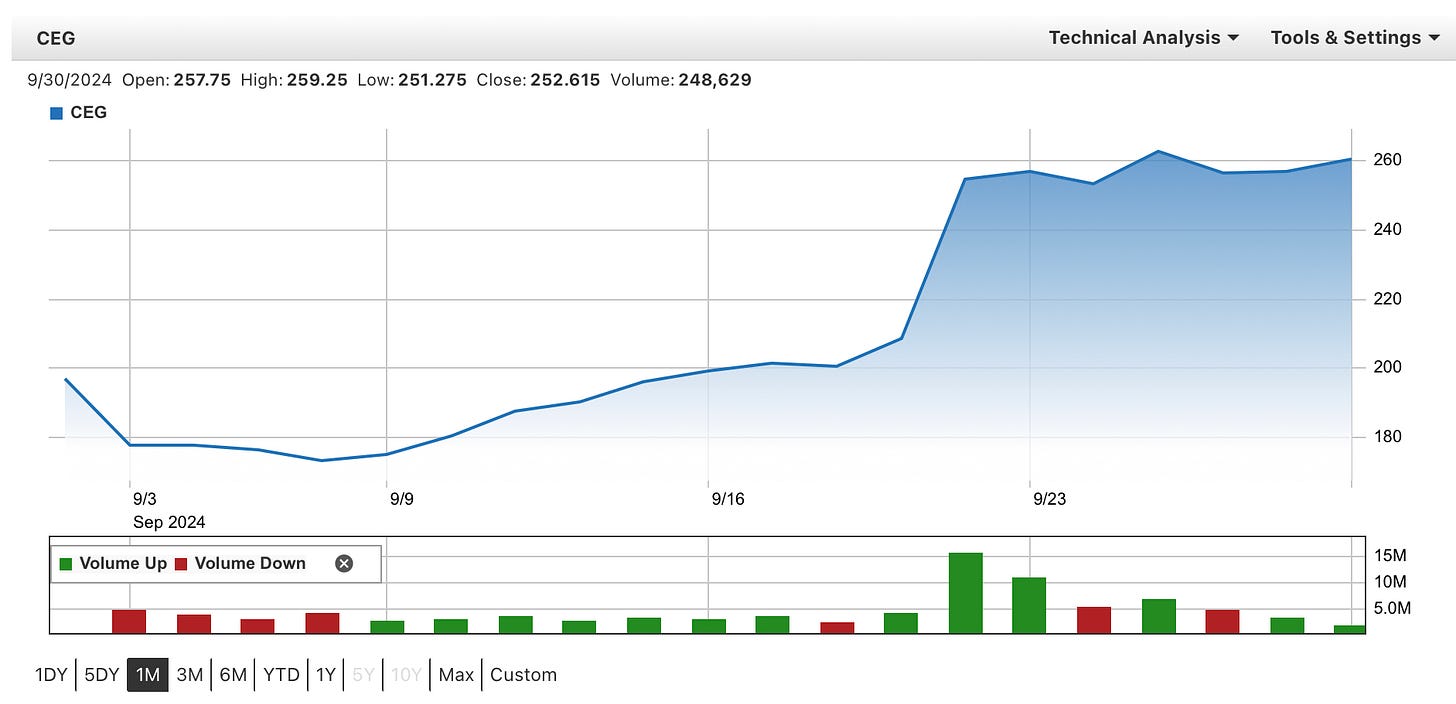This screenshot has width=1456, height=704.
Task: Click the Volume Up legend label
Action: point(123,563)
